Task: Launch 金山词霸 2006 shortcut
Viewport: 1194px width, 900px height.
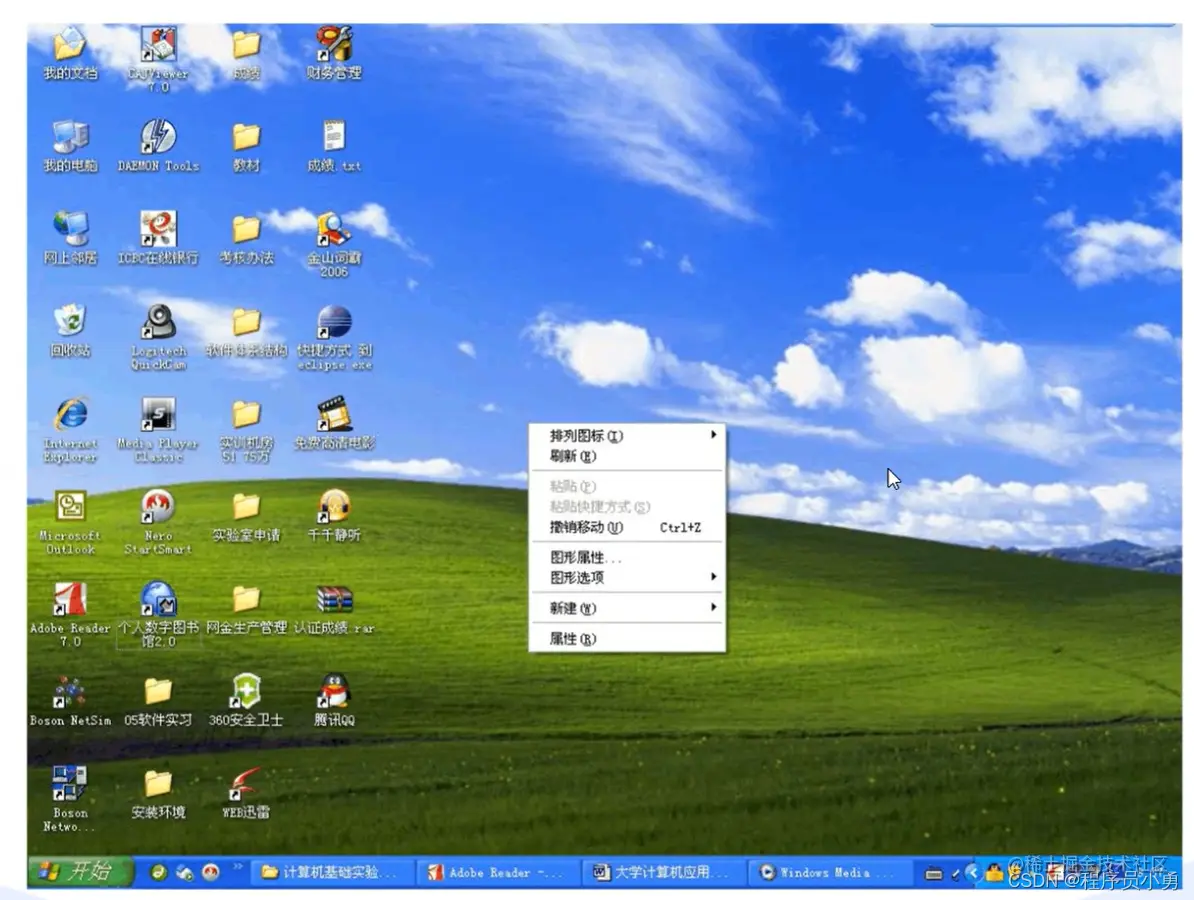Action: 334,244
